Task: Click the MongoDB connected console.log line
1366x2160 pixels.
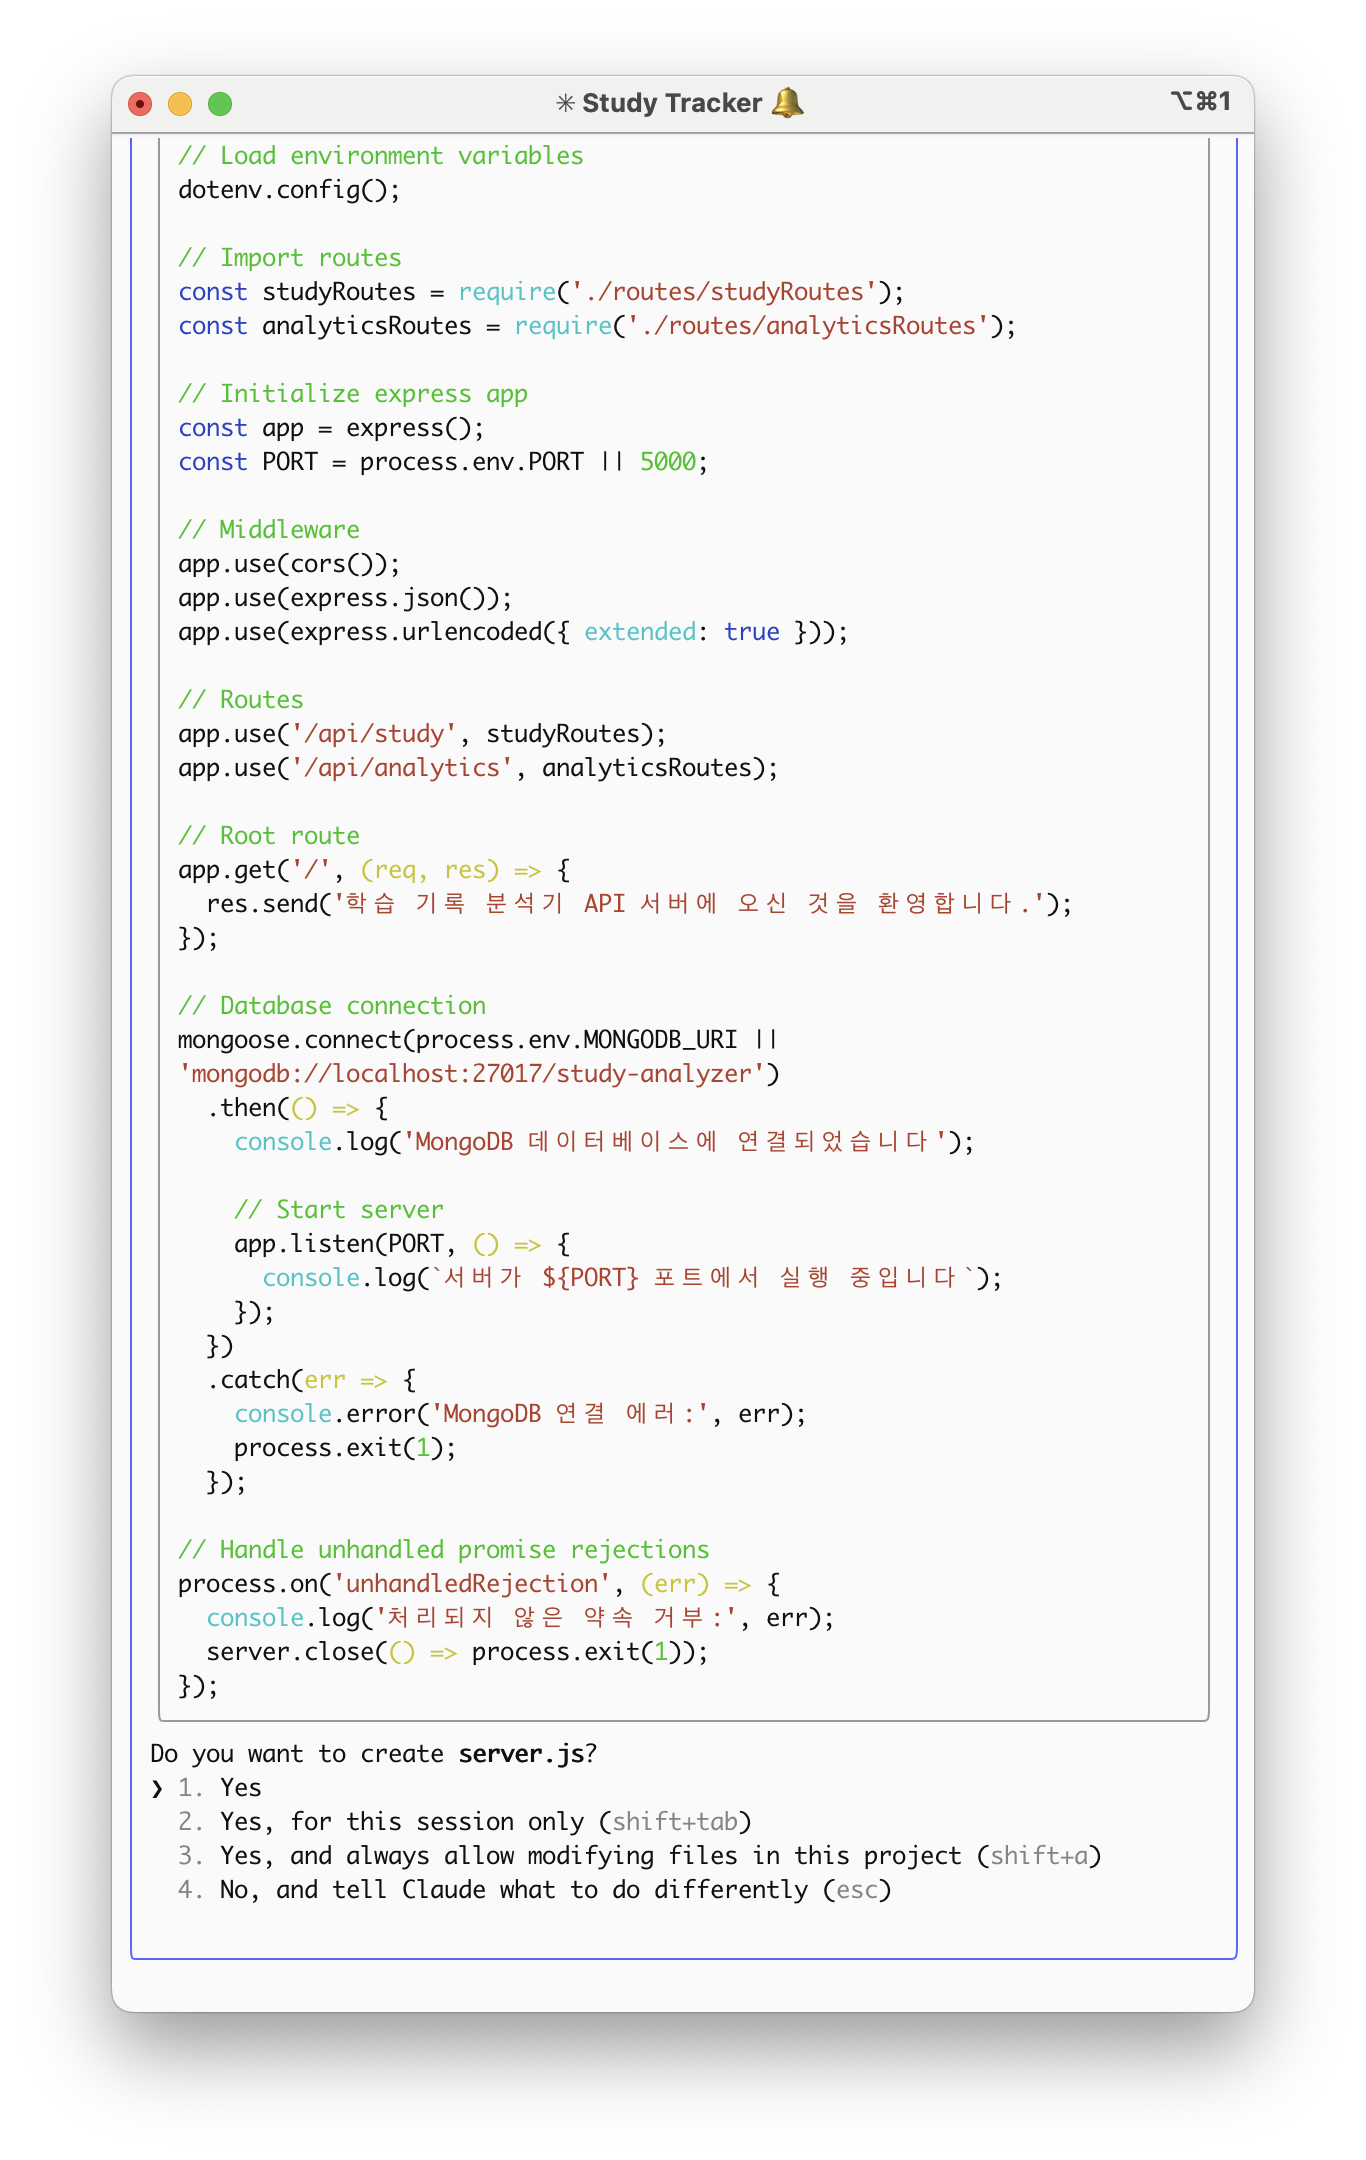Action: (604, 1141)
